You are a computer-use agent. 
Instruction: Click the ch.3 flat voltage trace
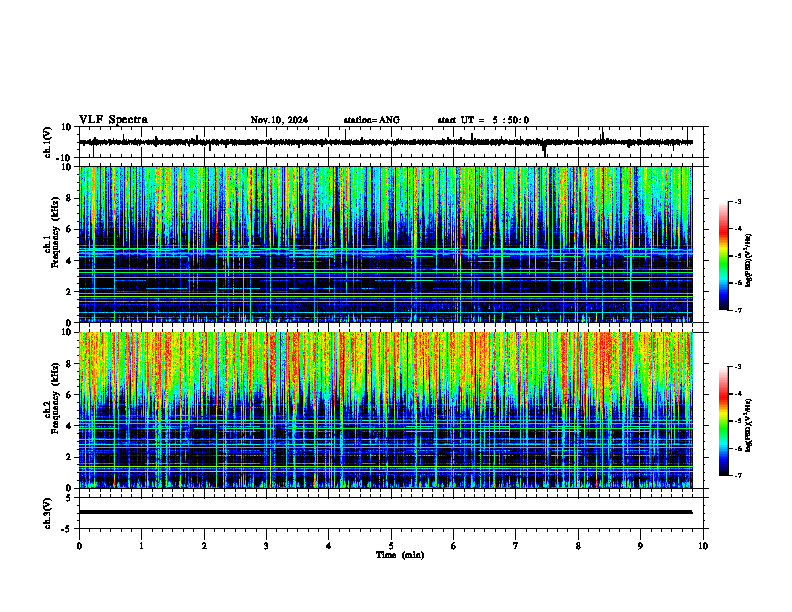click(386, 512)
